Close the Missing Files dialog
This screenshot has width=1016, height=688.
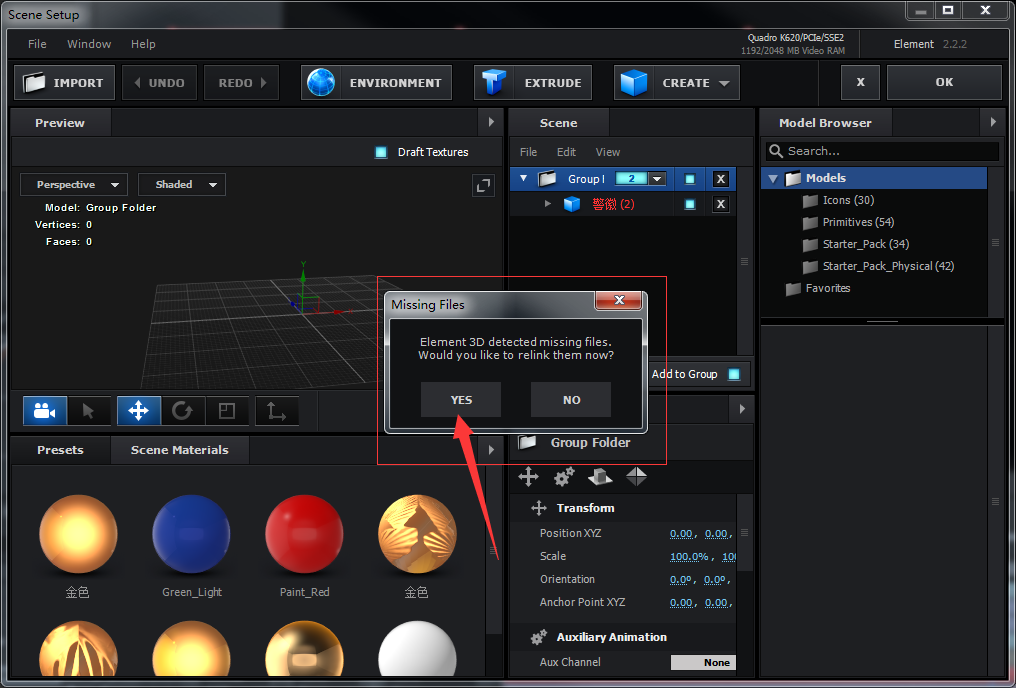coord(619,300)
